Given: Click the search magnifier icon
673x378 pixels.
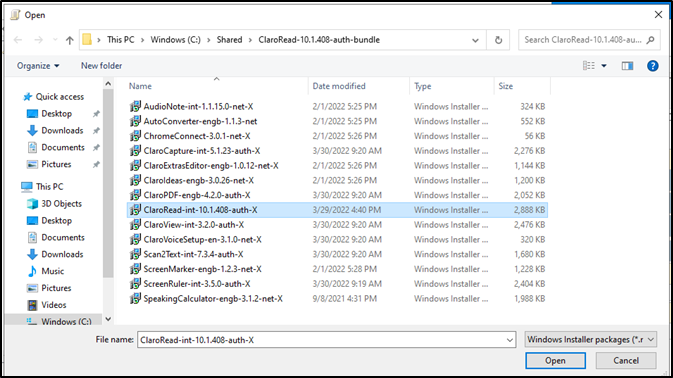Looking at the screenshot, I should click(x=651, y=40).
